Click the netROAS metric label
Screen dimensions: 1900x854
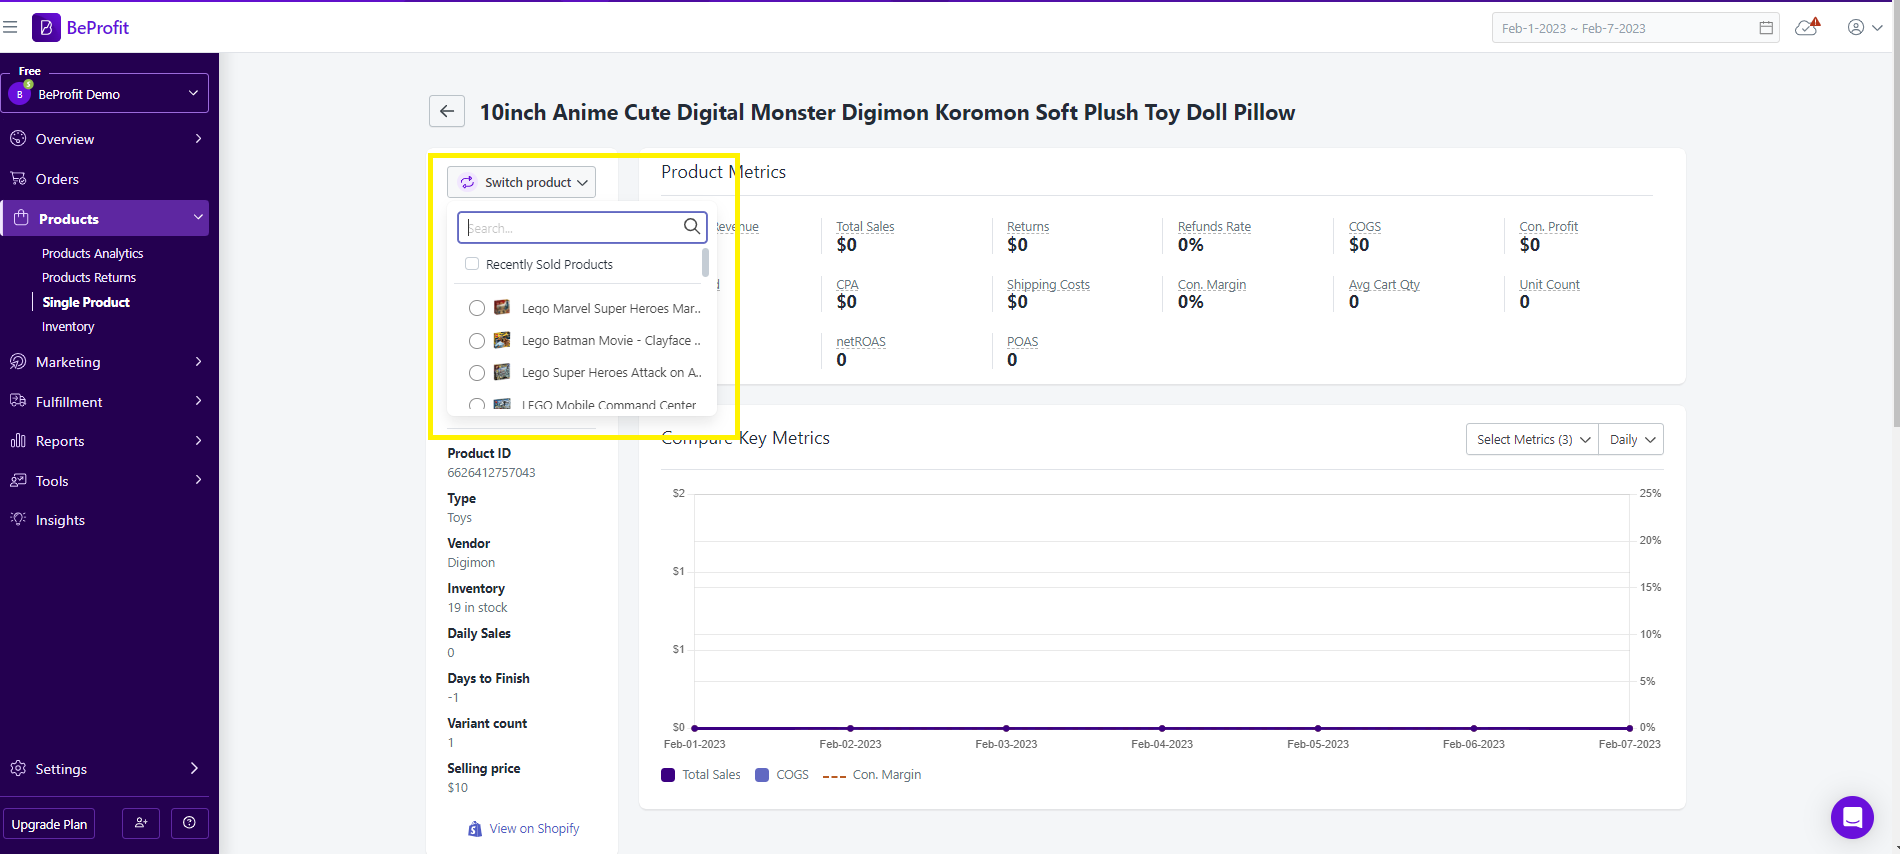point(861,342)
